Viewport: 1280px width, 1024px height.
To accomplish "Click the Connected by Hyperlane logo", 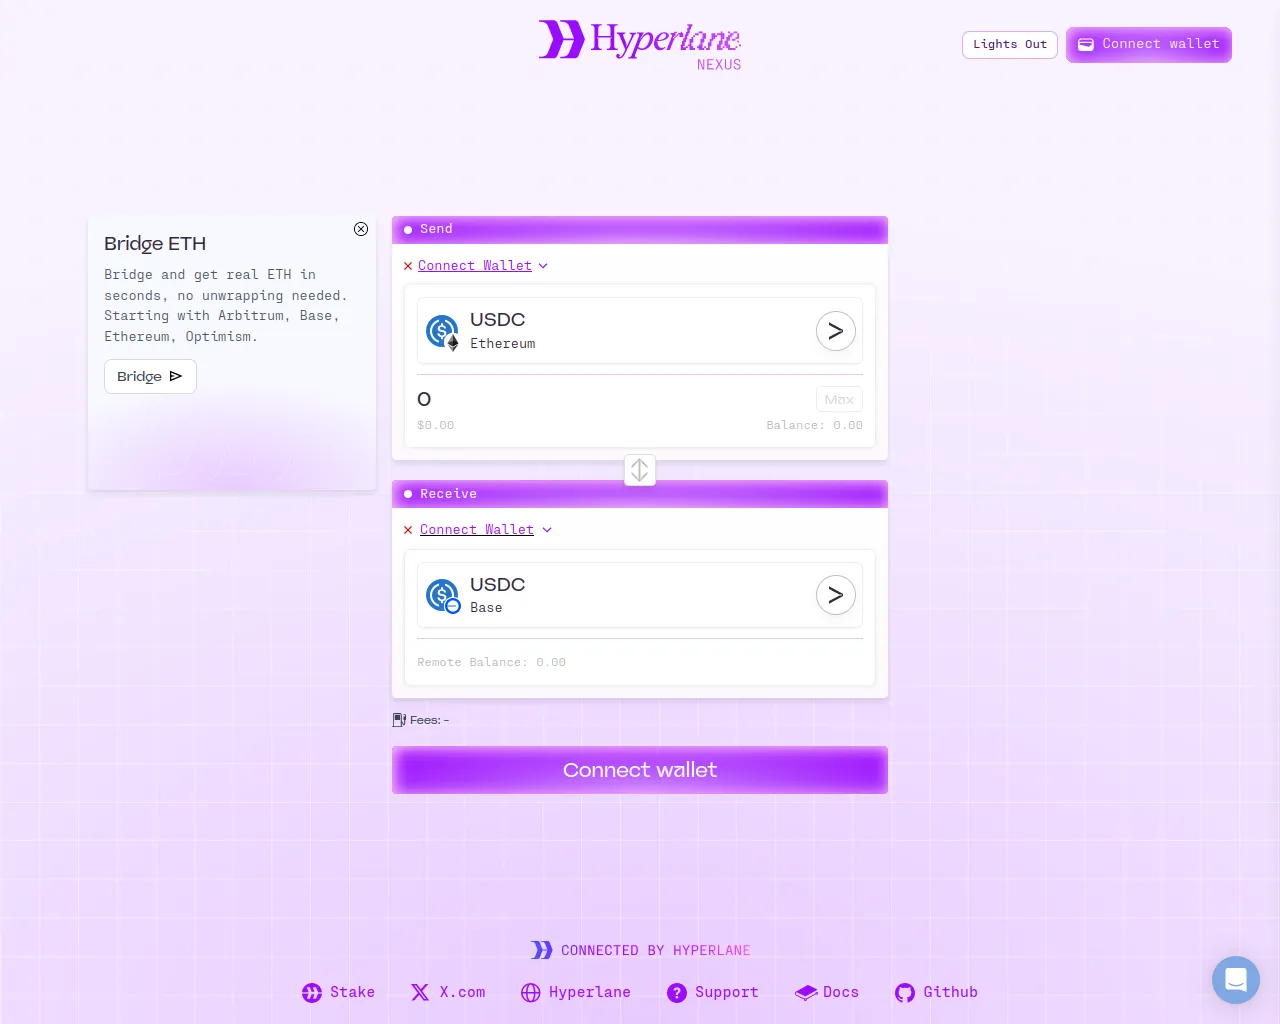I will pos(542,950).
